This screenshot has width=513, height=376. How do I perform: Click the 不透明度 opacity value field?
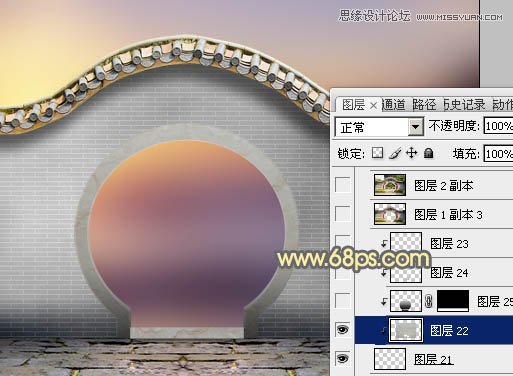pos(498,126)
